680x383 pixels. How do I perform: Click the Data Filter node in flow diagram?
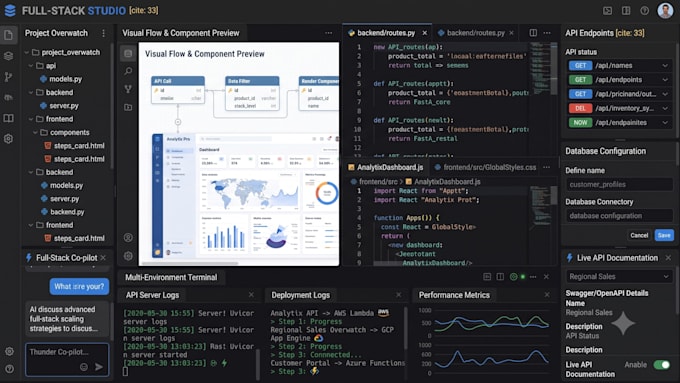point(252,93)
